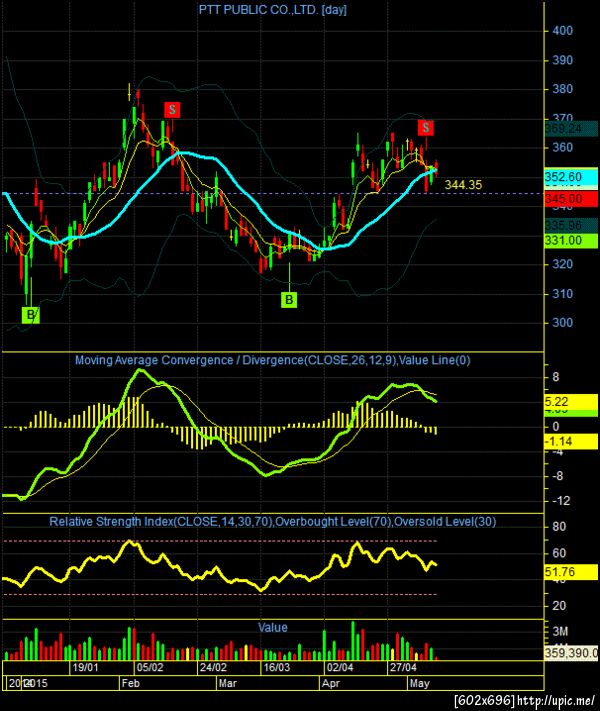
Task: Click the volume axis 3M label
Action: (560, 632)
